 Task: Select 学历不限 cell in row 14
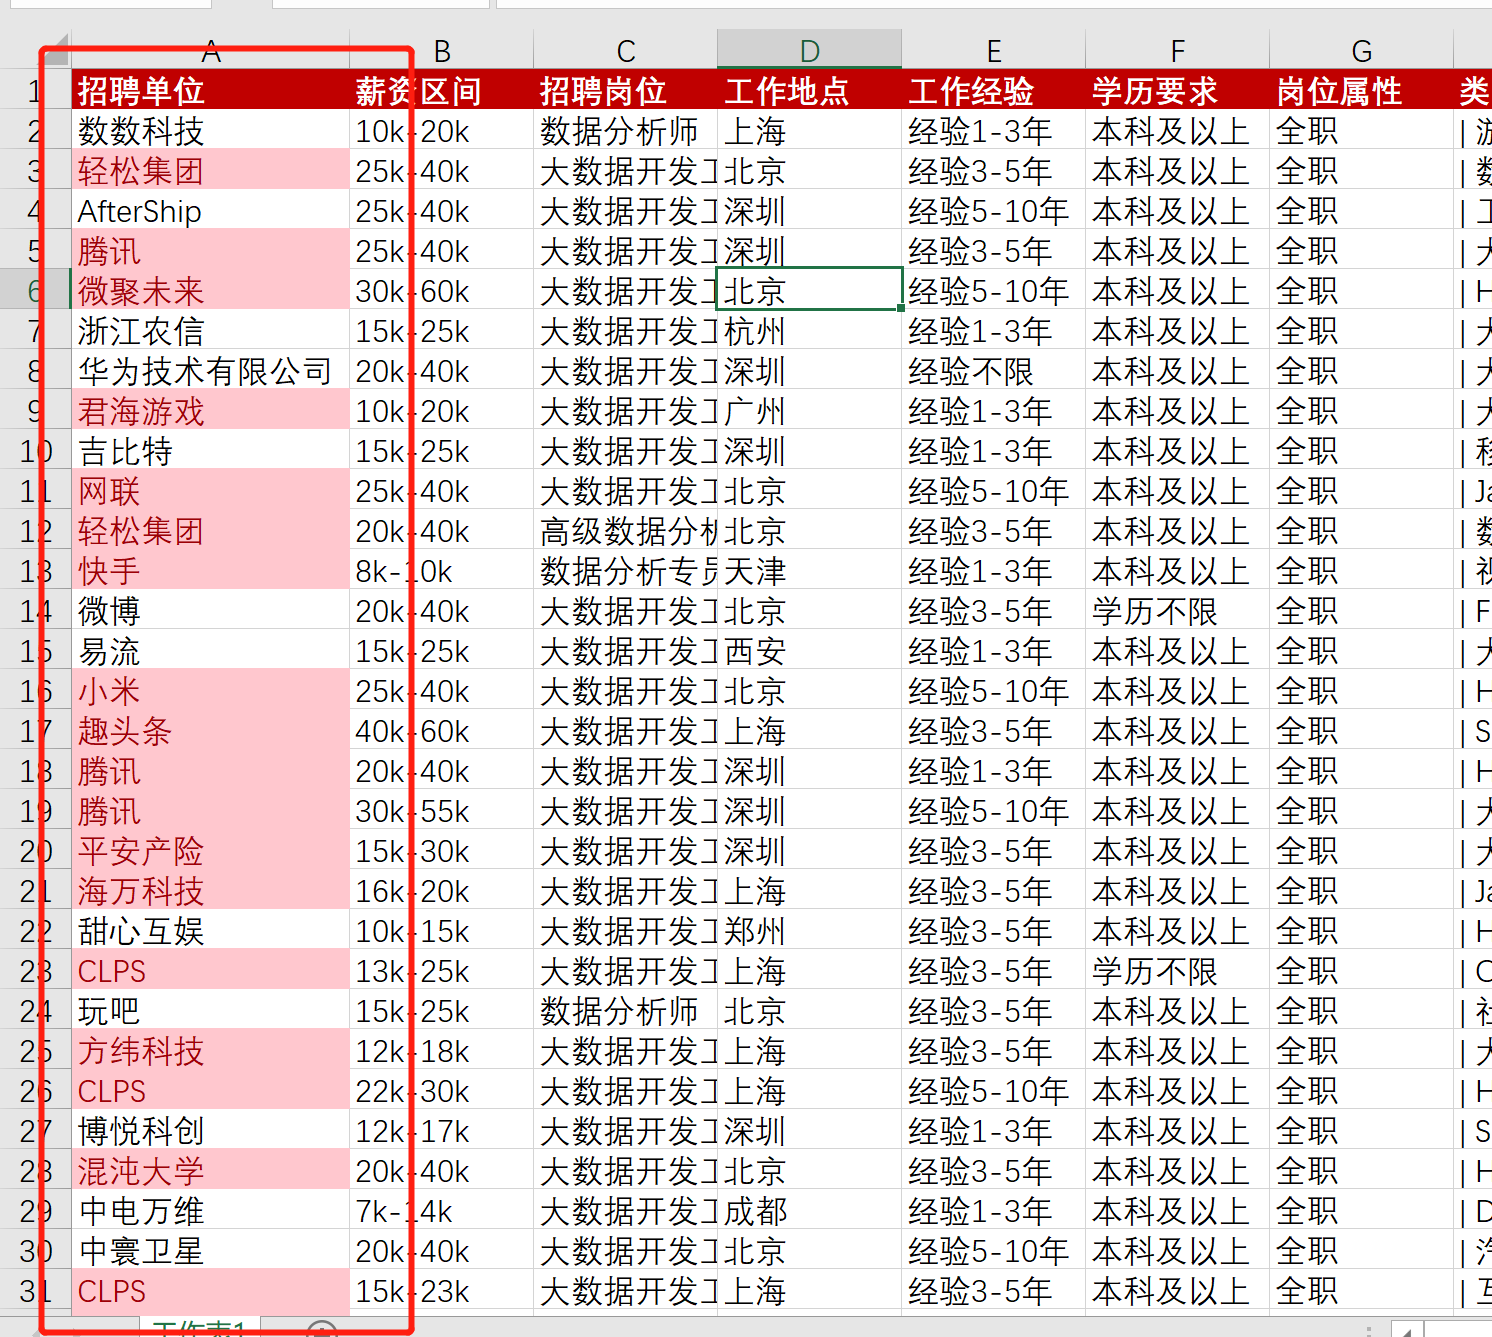point(1177,611)
